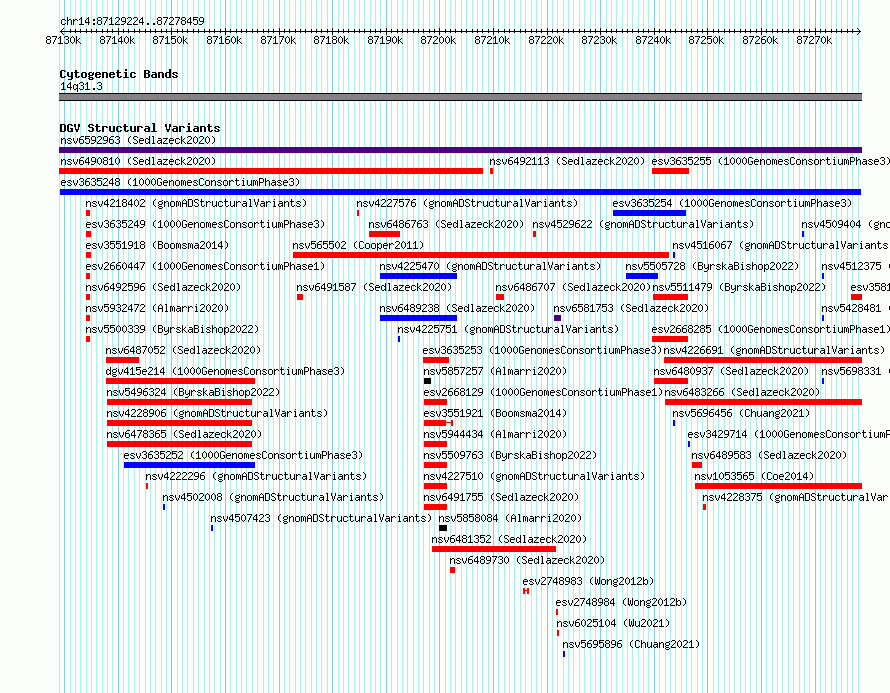Click the black nsv5857257 marker

tap(427, 381)
